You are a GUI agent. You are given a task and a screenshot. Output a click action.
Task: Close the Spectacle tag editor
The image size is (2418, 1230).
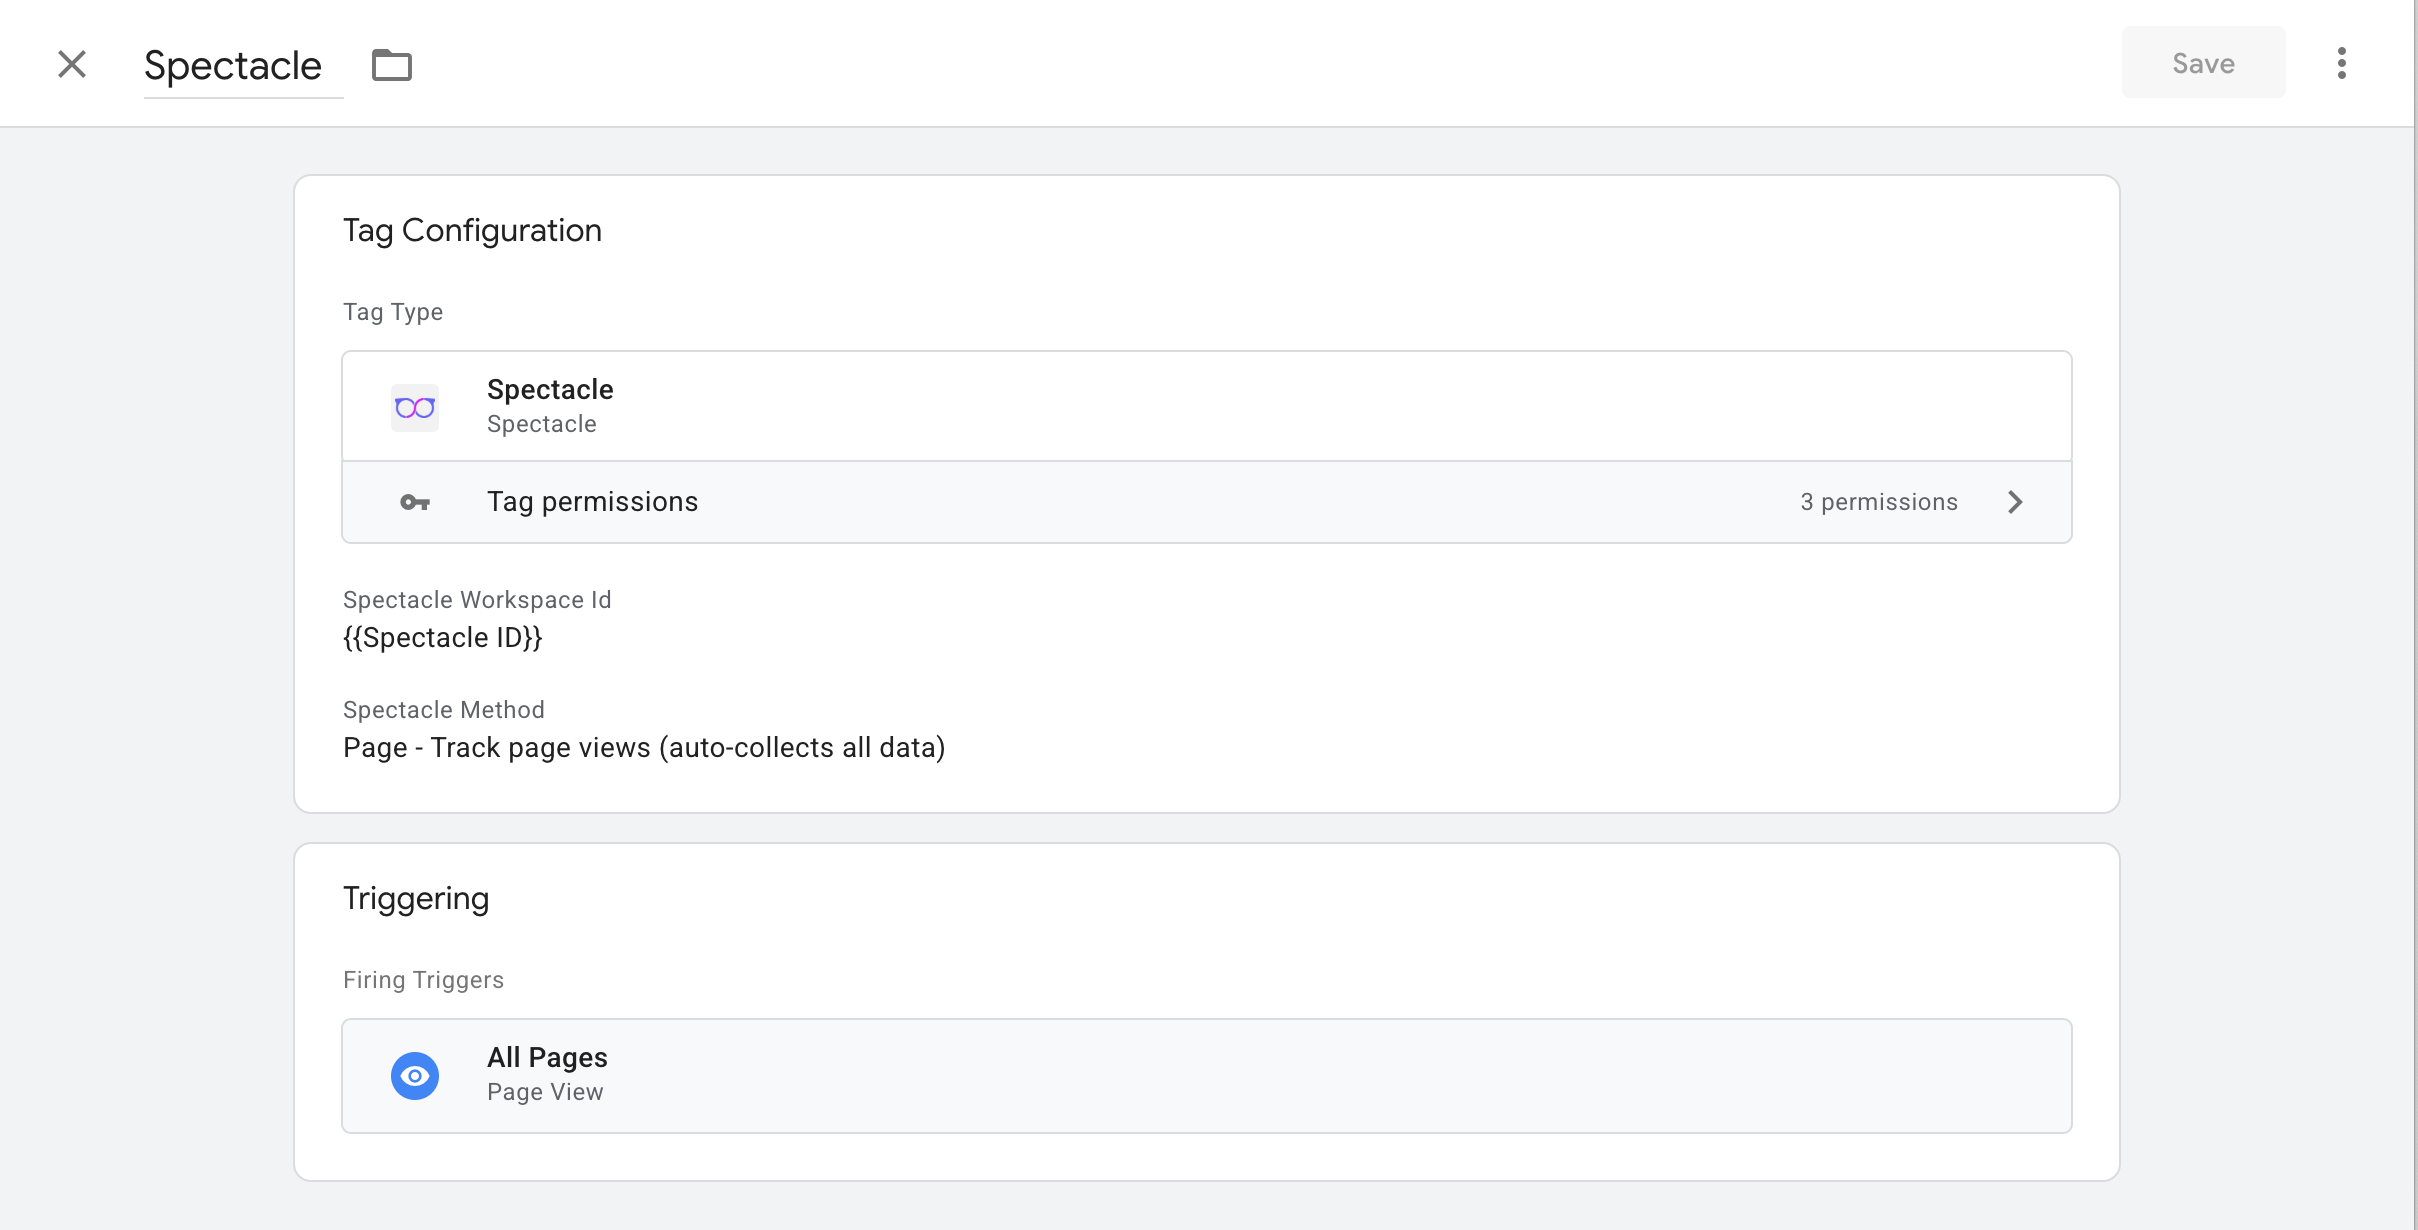(72, 64)
